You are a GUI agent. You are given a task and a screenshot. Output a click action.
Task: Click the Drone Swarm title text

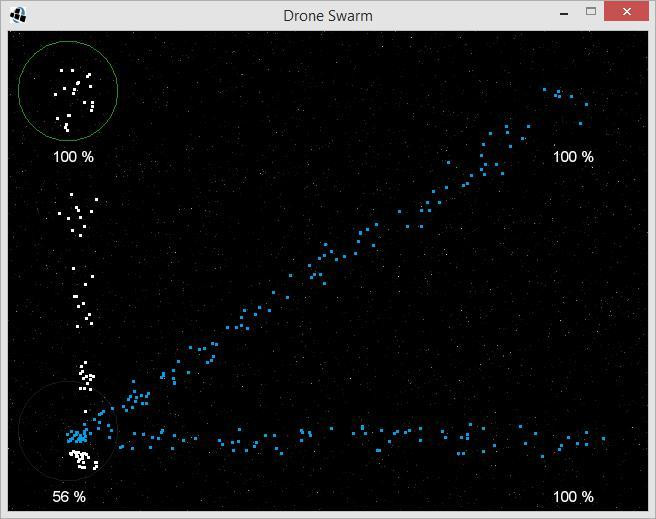point(328,16)
